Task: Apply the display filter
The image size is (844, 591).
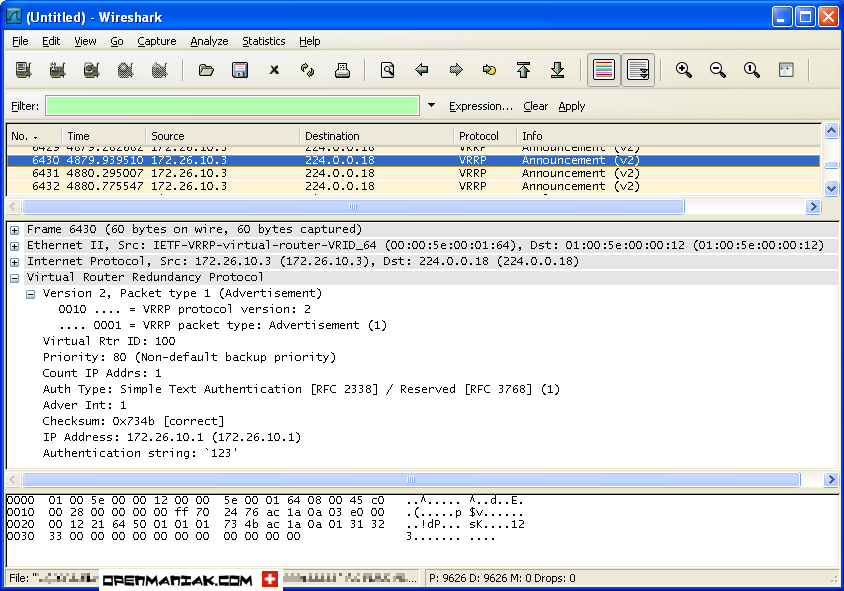Action: (572, 107)
